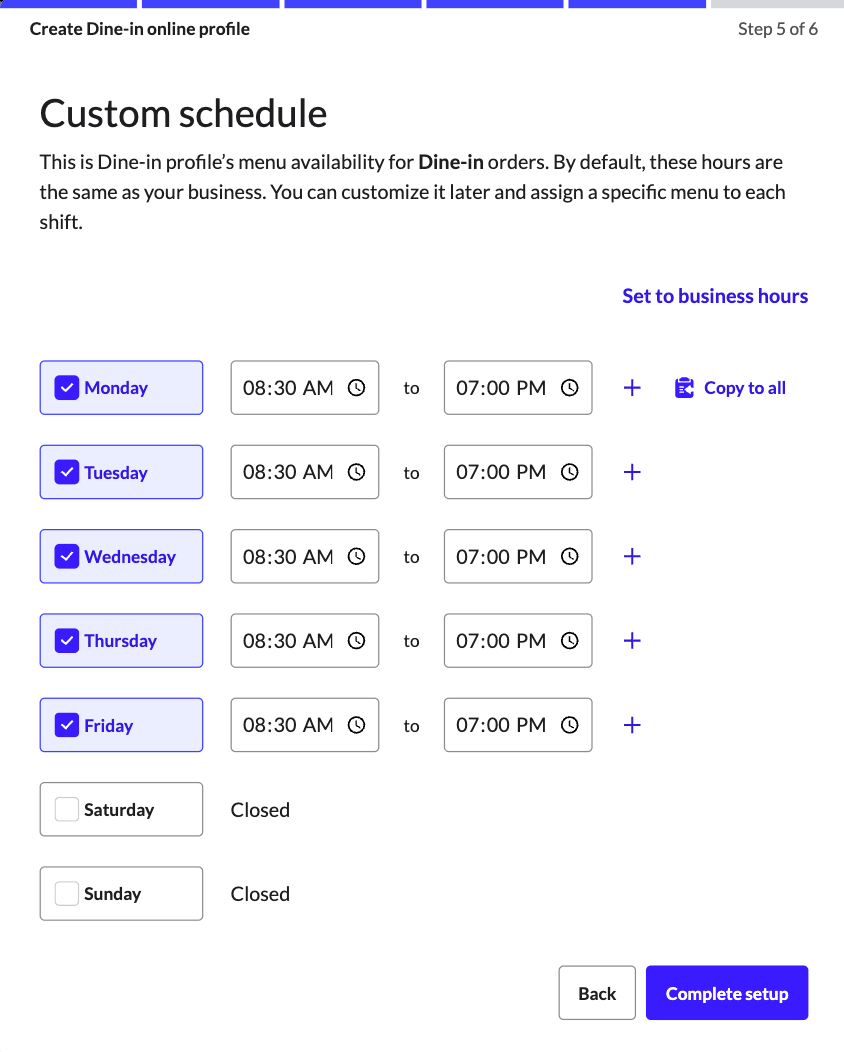The image size is (844, 1052).
Task: Click the plus icon on the Friday row
Action: [x=632, y=725]
